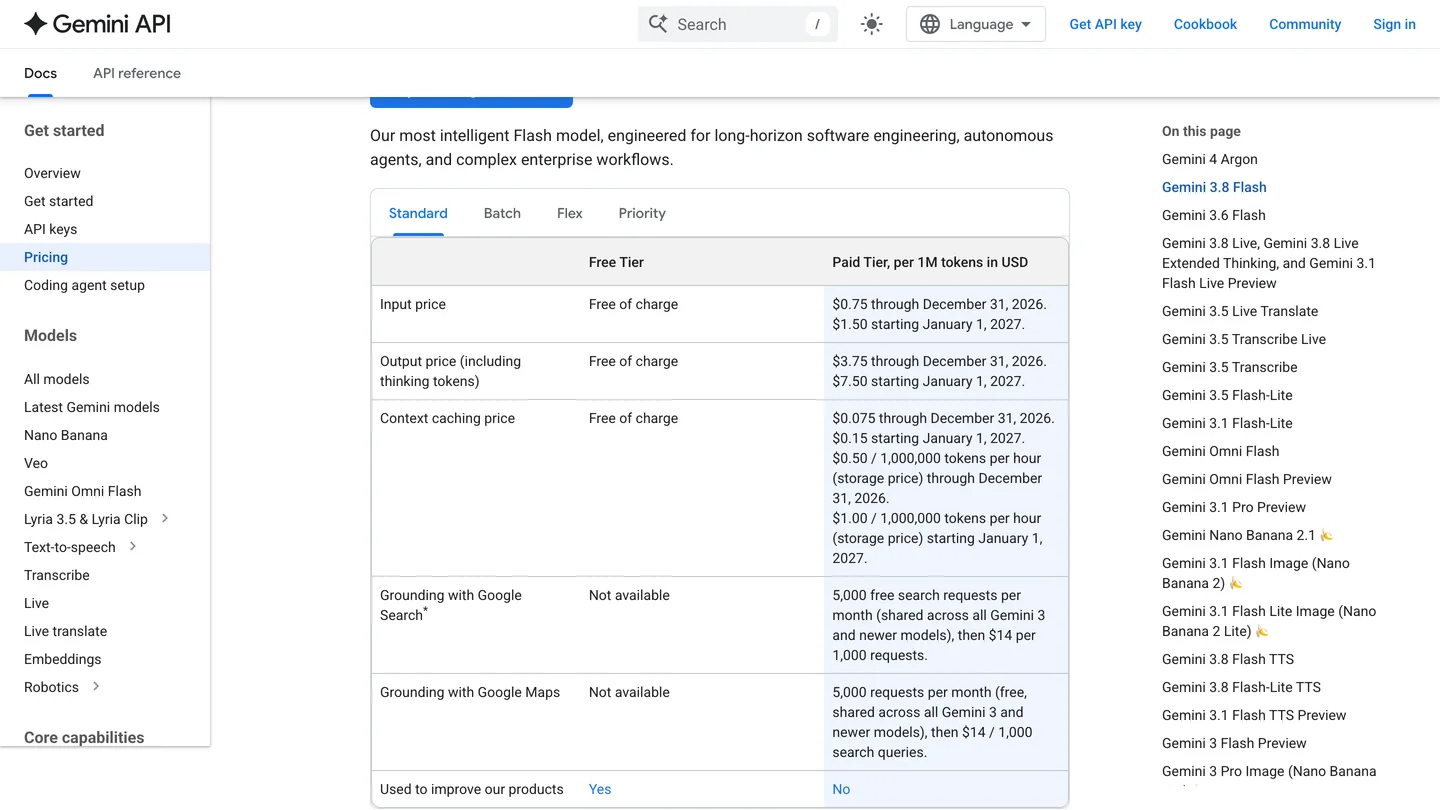Open Embeddings in the sidebar
The width and height of the screenshot is (1440, 810).
click(x=62, y=659)
